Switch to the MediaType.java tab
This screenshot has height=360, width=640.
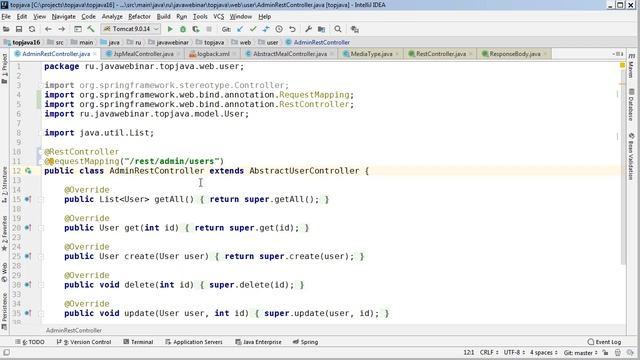click(371, 54)
